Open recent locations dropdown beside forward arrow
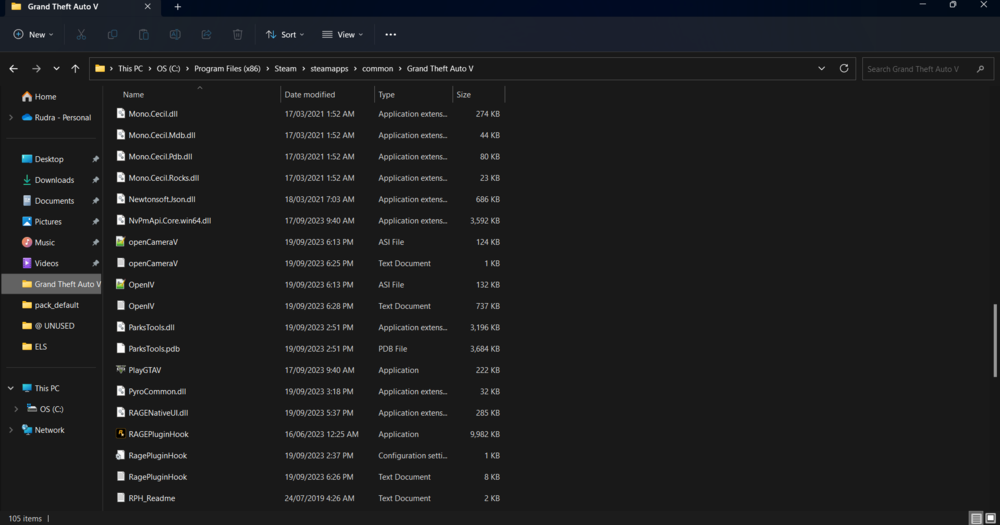This screenshot has width=1000, height=525. coord(56,68)
